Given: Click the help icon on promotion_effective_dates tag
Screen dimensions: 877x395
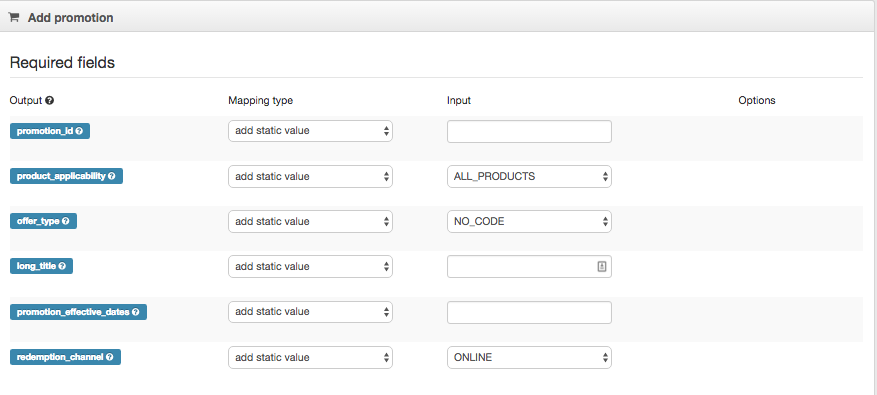Looking at the screenshot, I should click(135, 312).
